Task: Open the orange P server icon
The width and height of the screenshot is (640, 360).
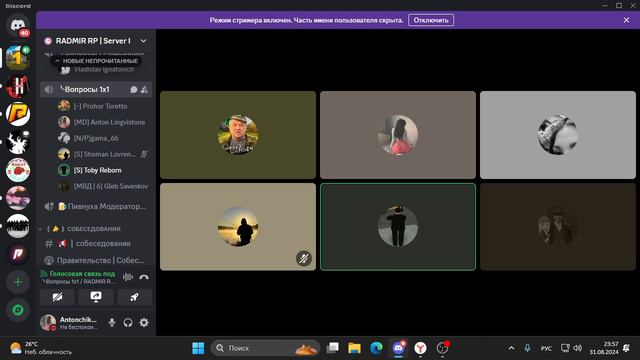Action: (18, 114)
